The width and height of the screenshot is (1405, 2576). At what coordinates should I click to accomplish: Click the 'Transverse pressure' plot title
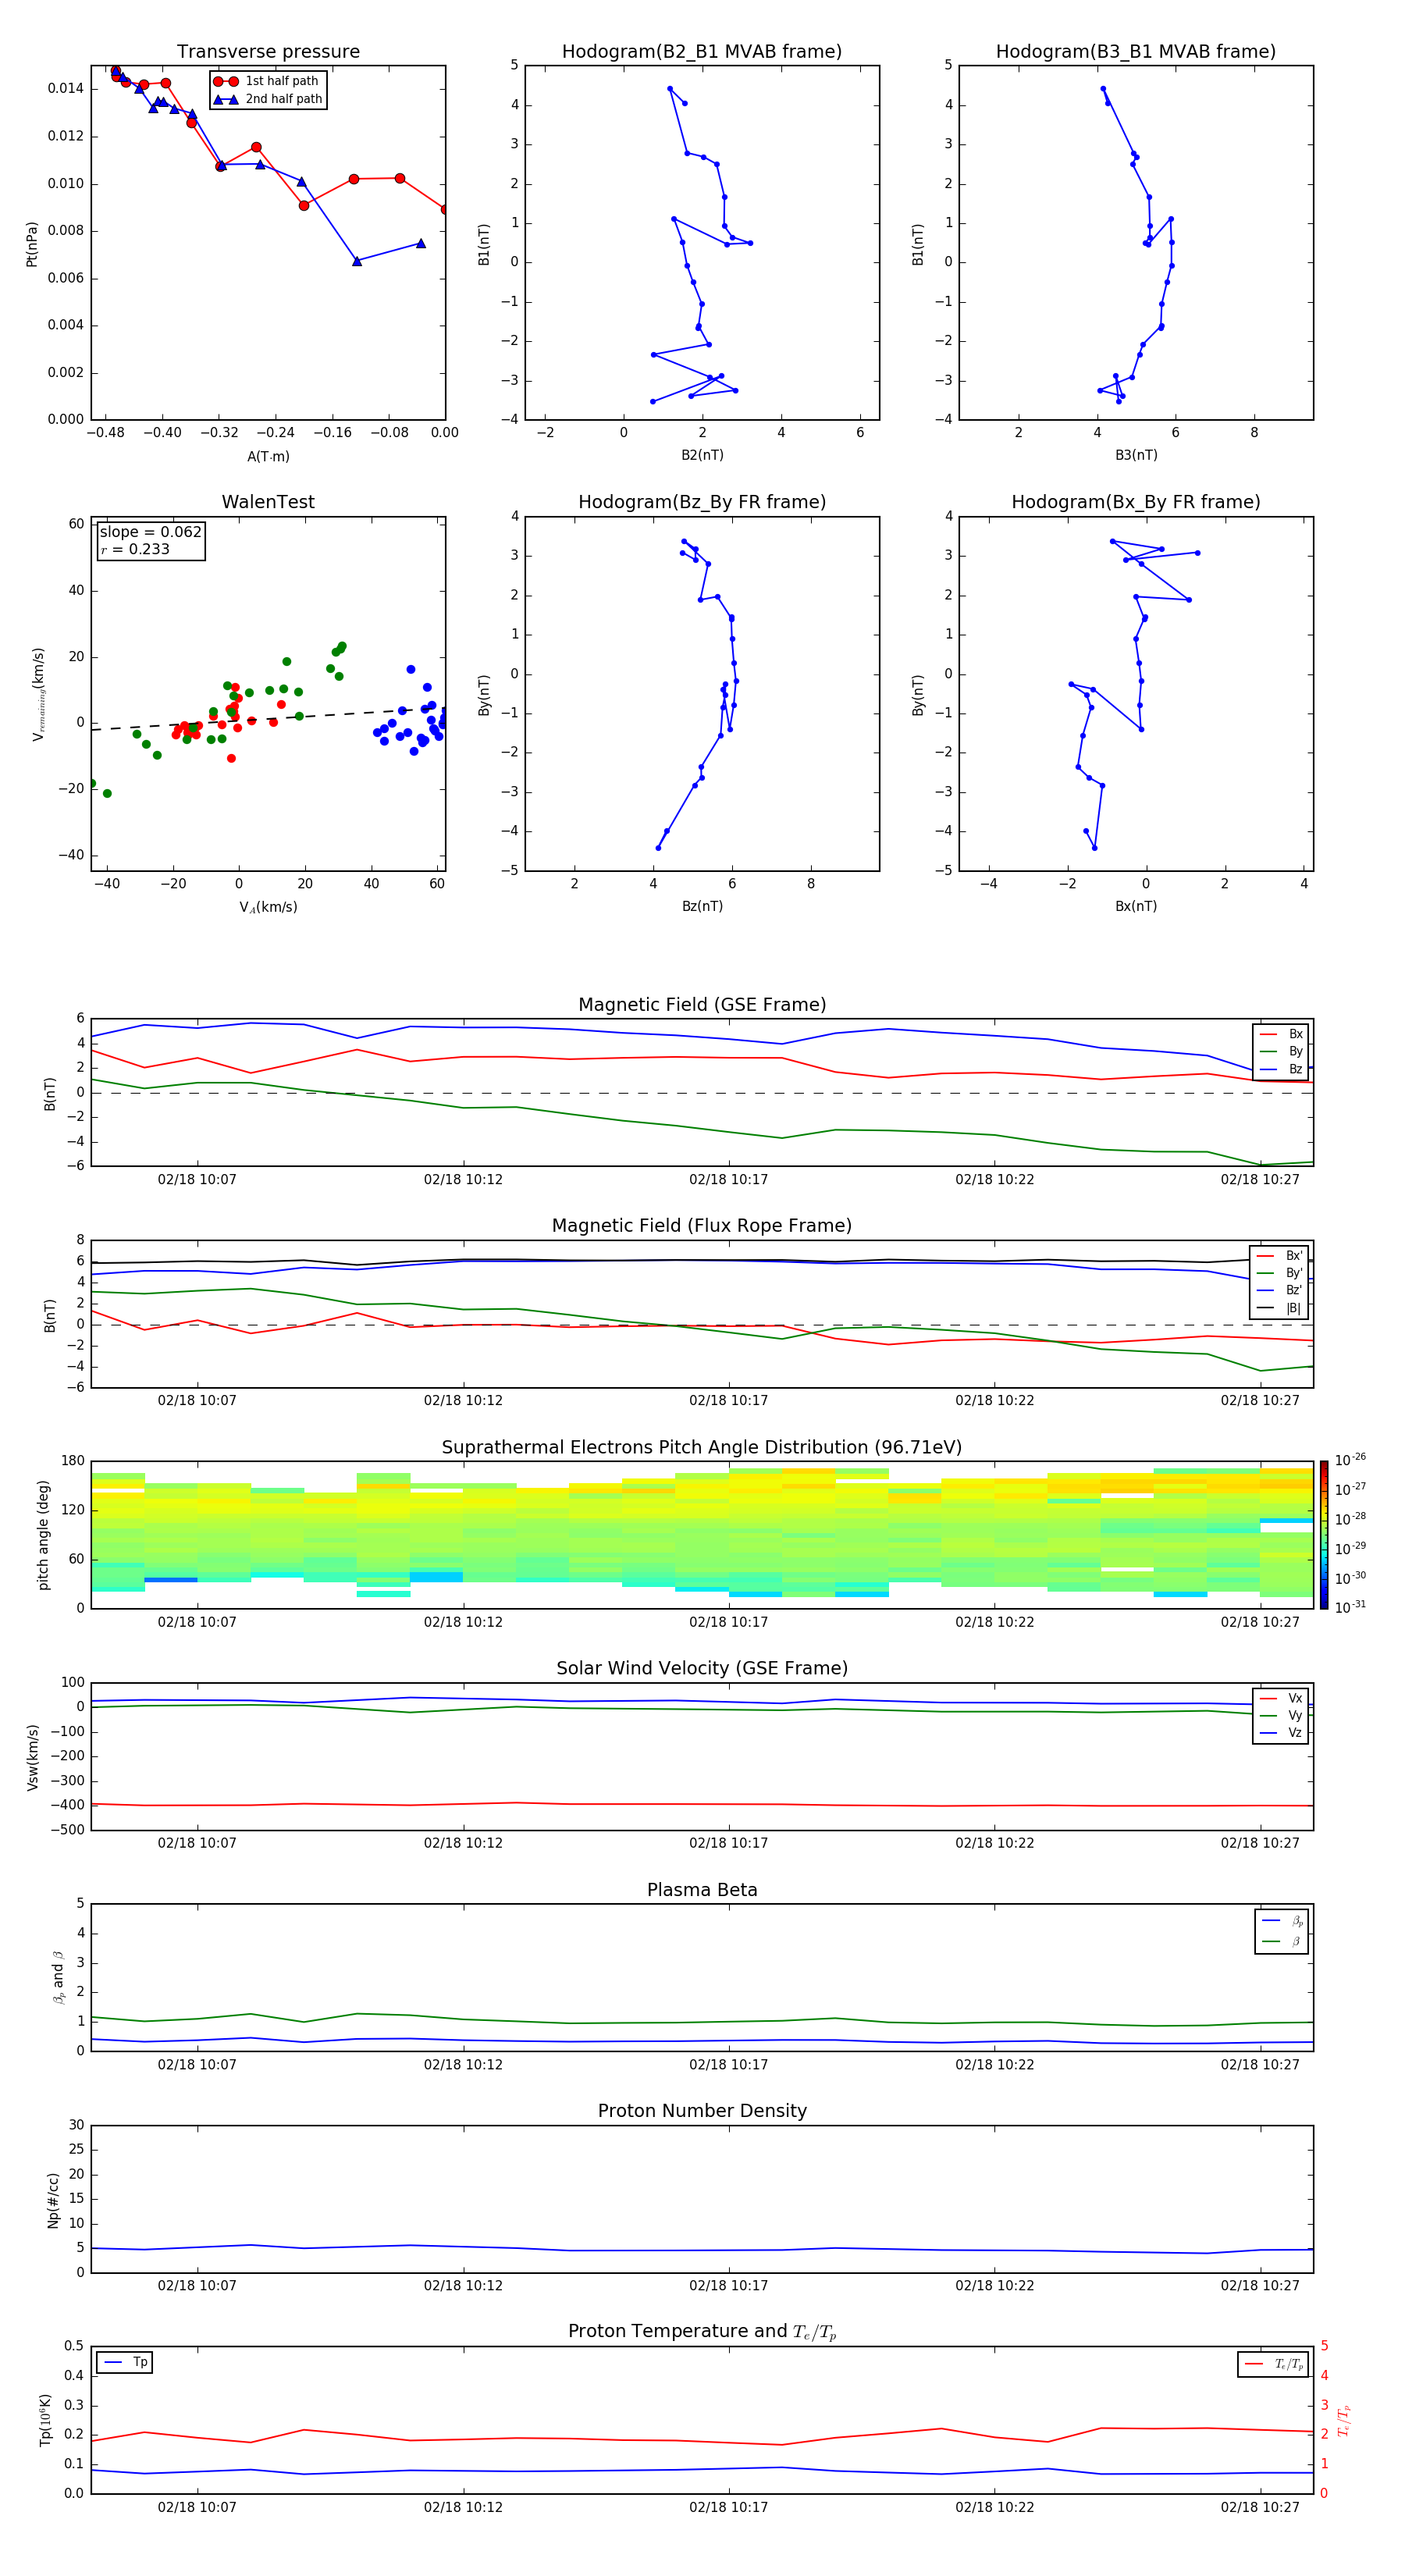268,51
